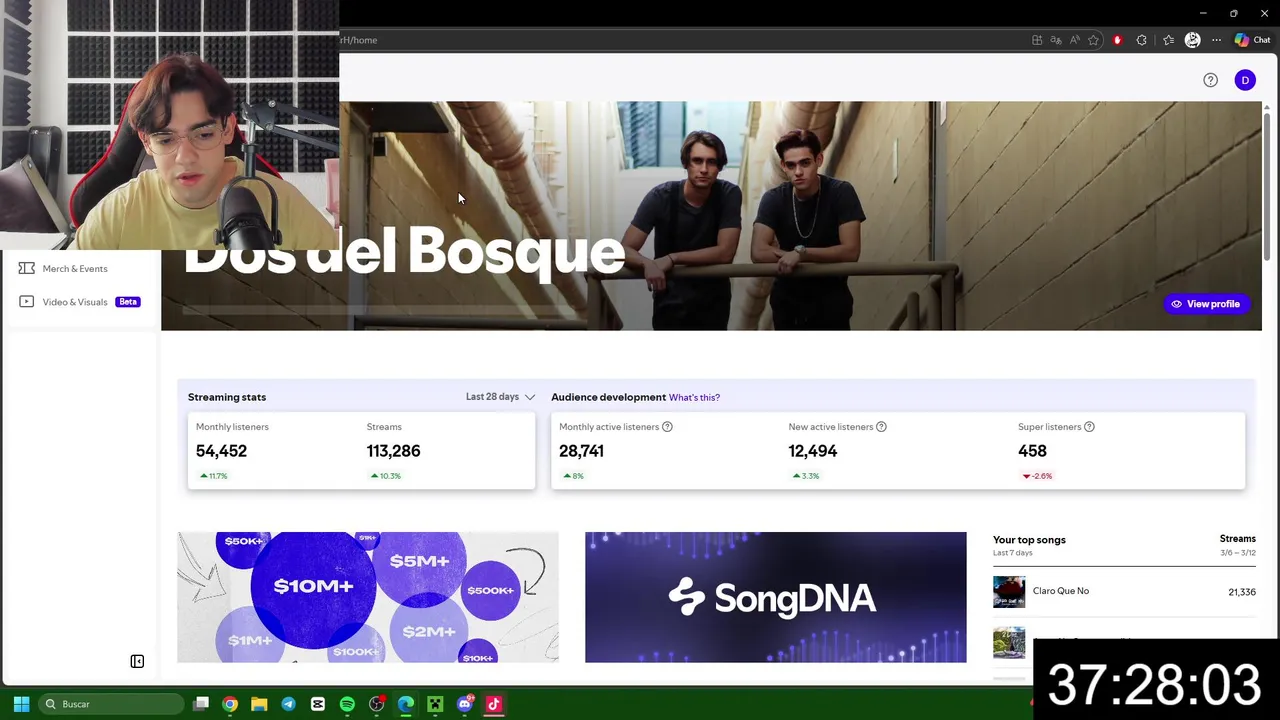Image resolution: width=1280 pixels, height=720 pixels.
Task: Open CapCut from the taskbar
Action: pos(318,704)
